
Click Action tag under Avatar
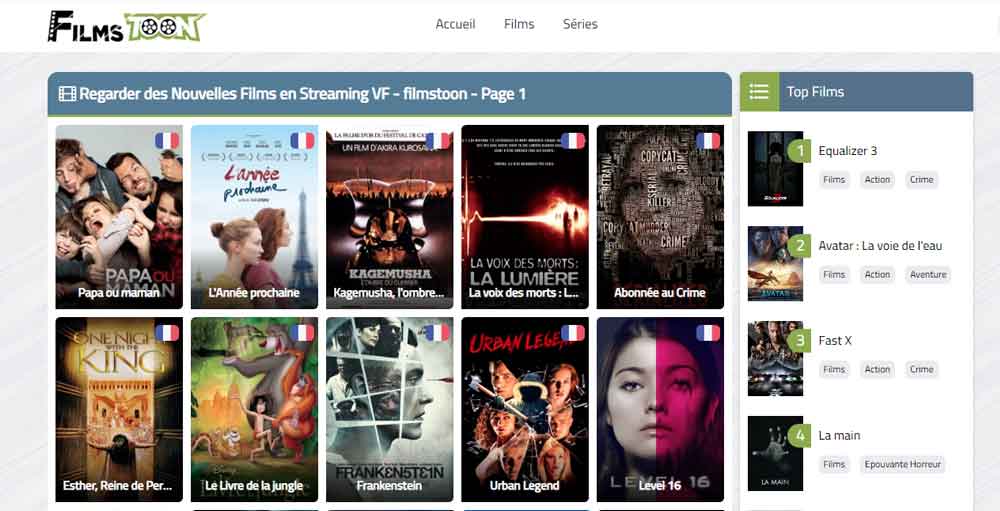(877, 275)
